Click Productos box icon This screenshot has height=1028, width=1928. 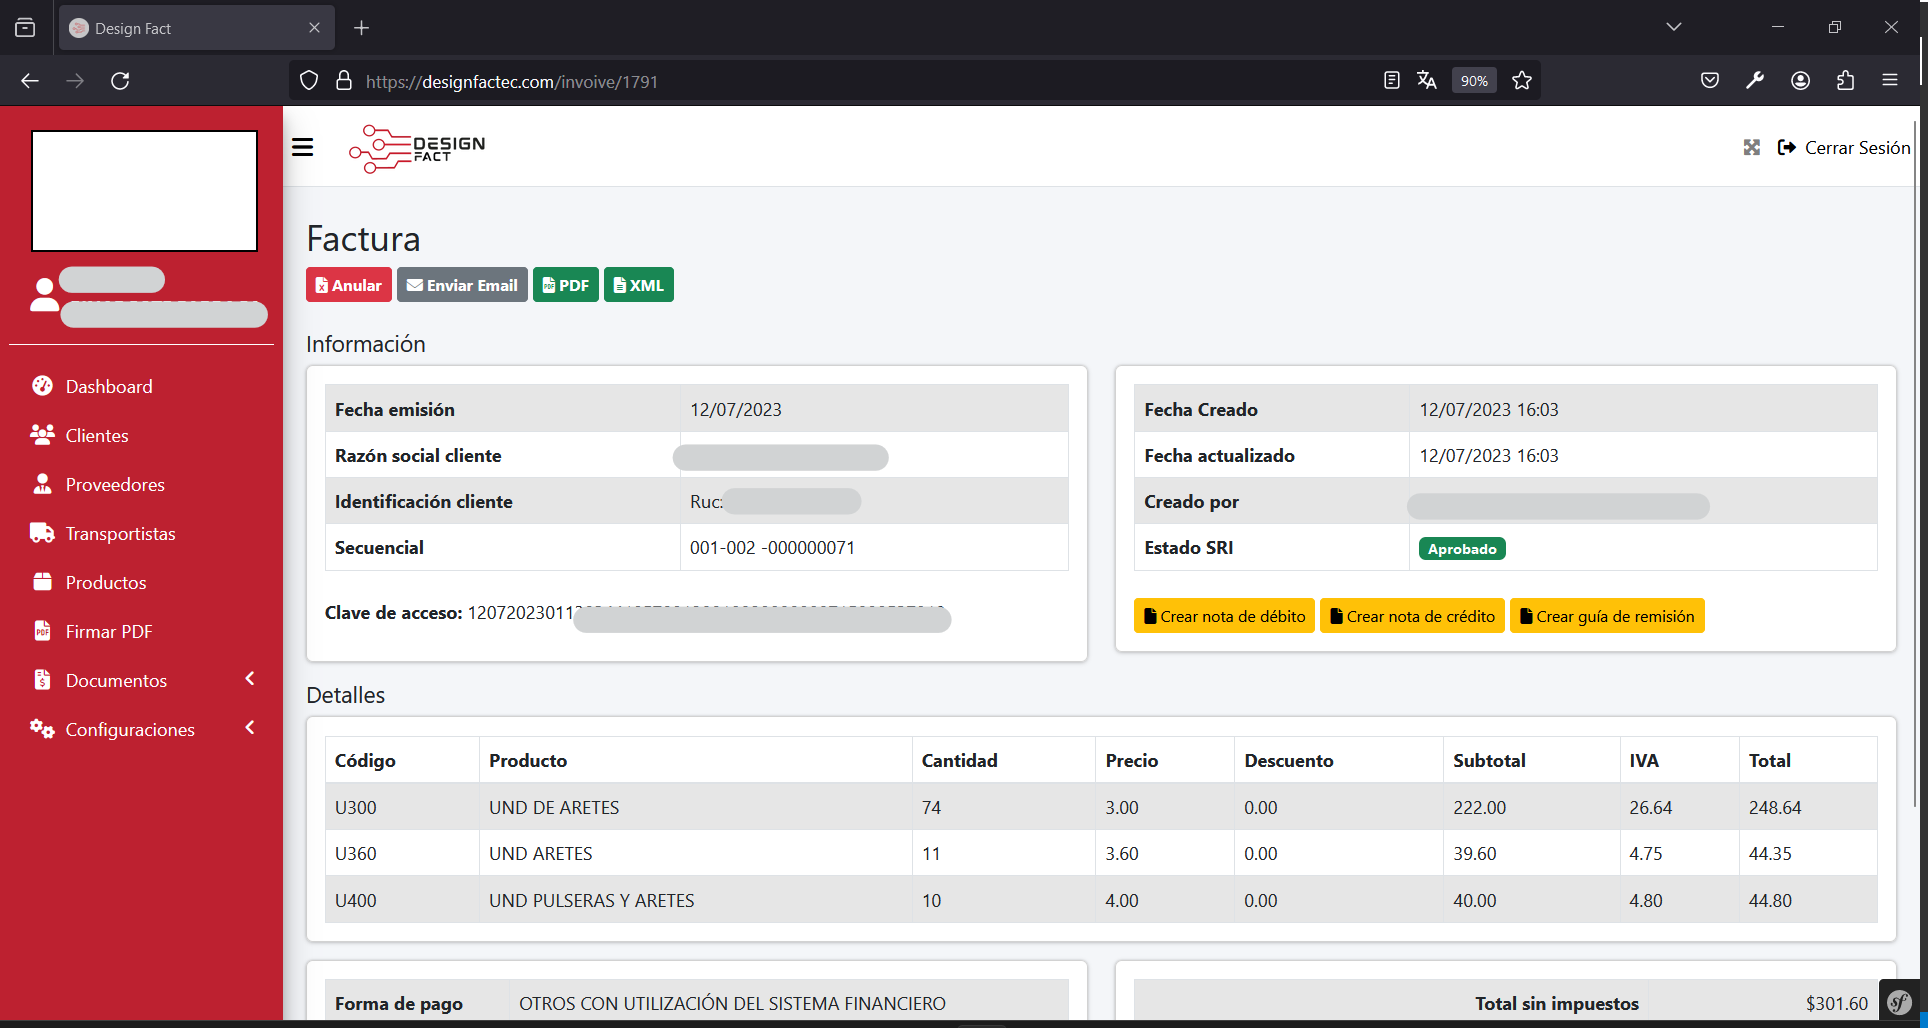click(42, 581)
